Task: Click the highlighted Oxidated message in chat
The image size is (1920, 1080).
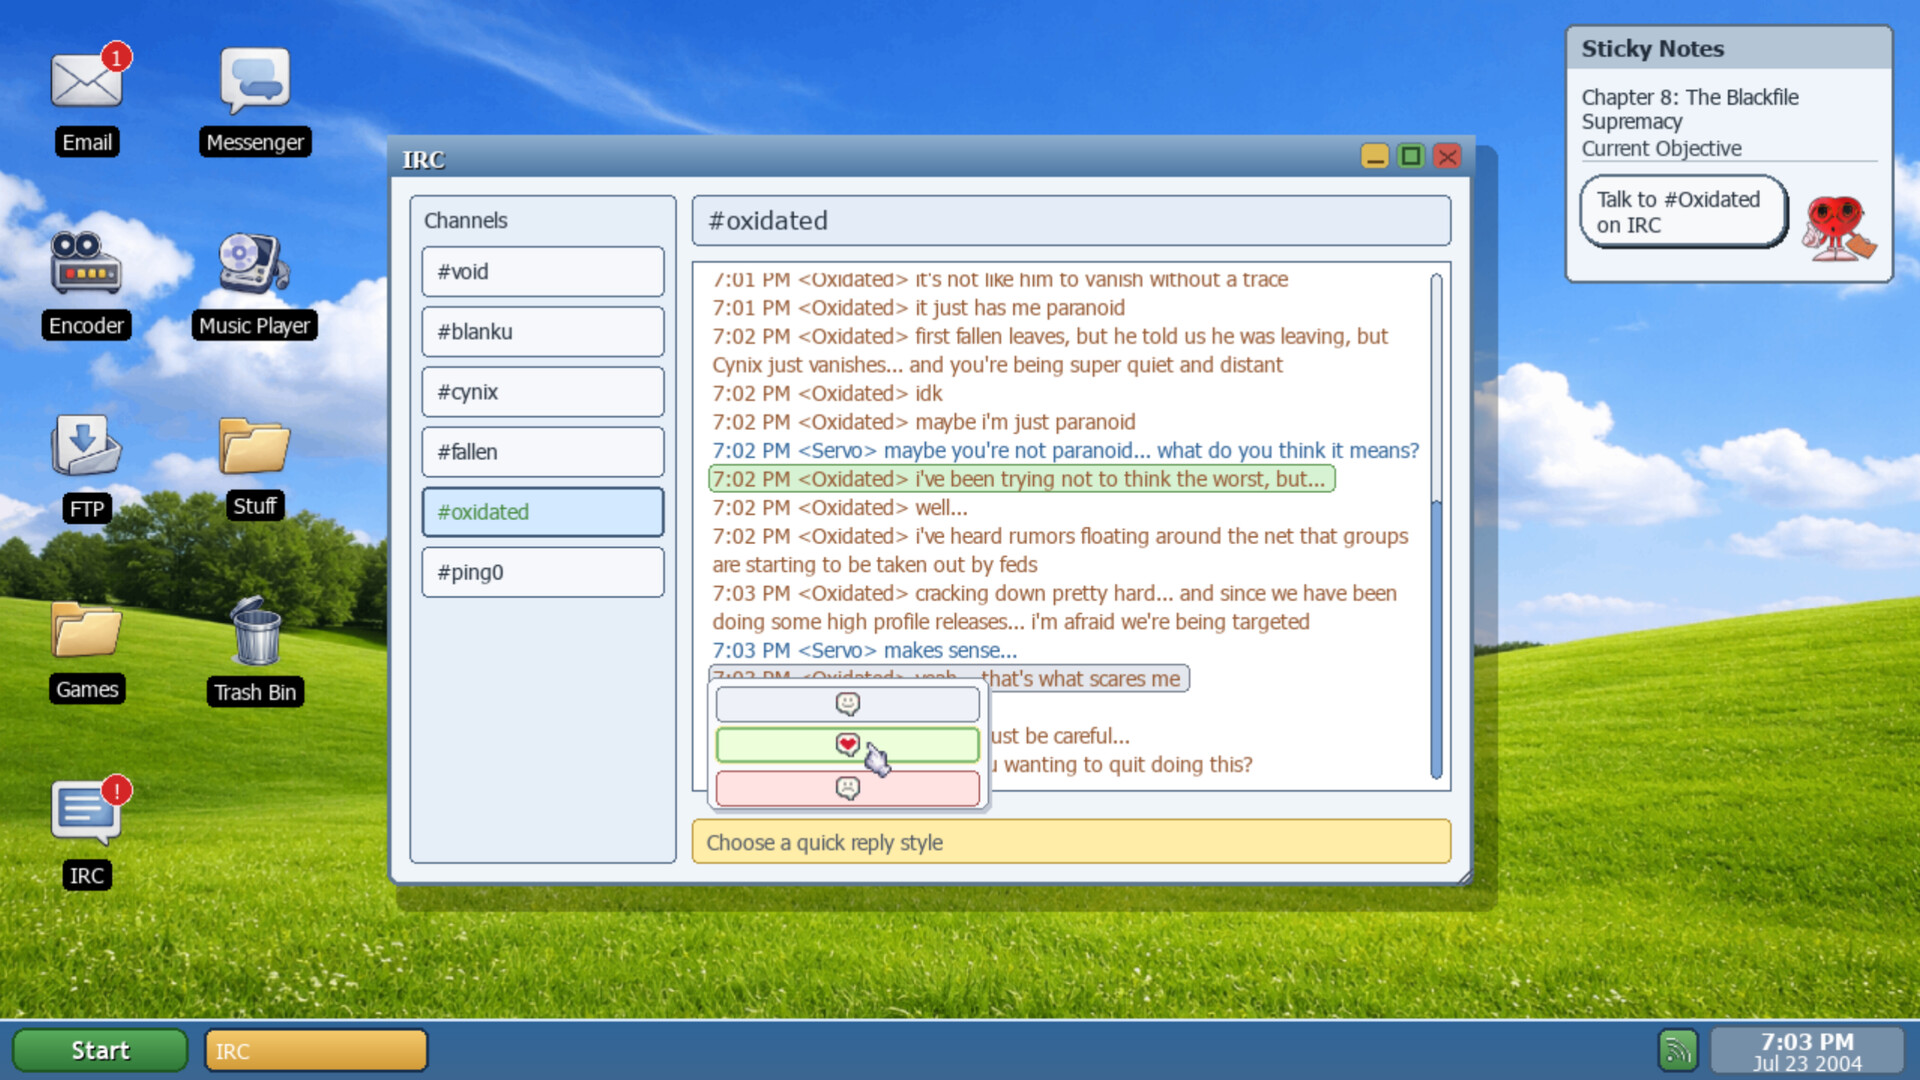Action: [1021, 479]
